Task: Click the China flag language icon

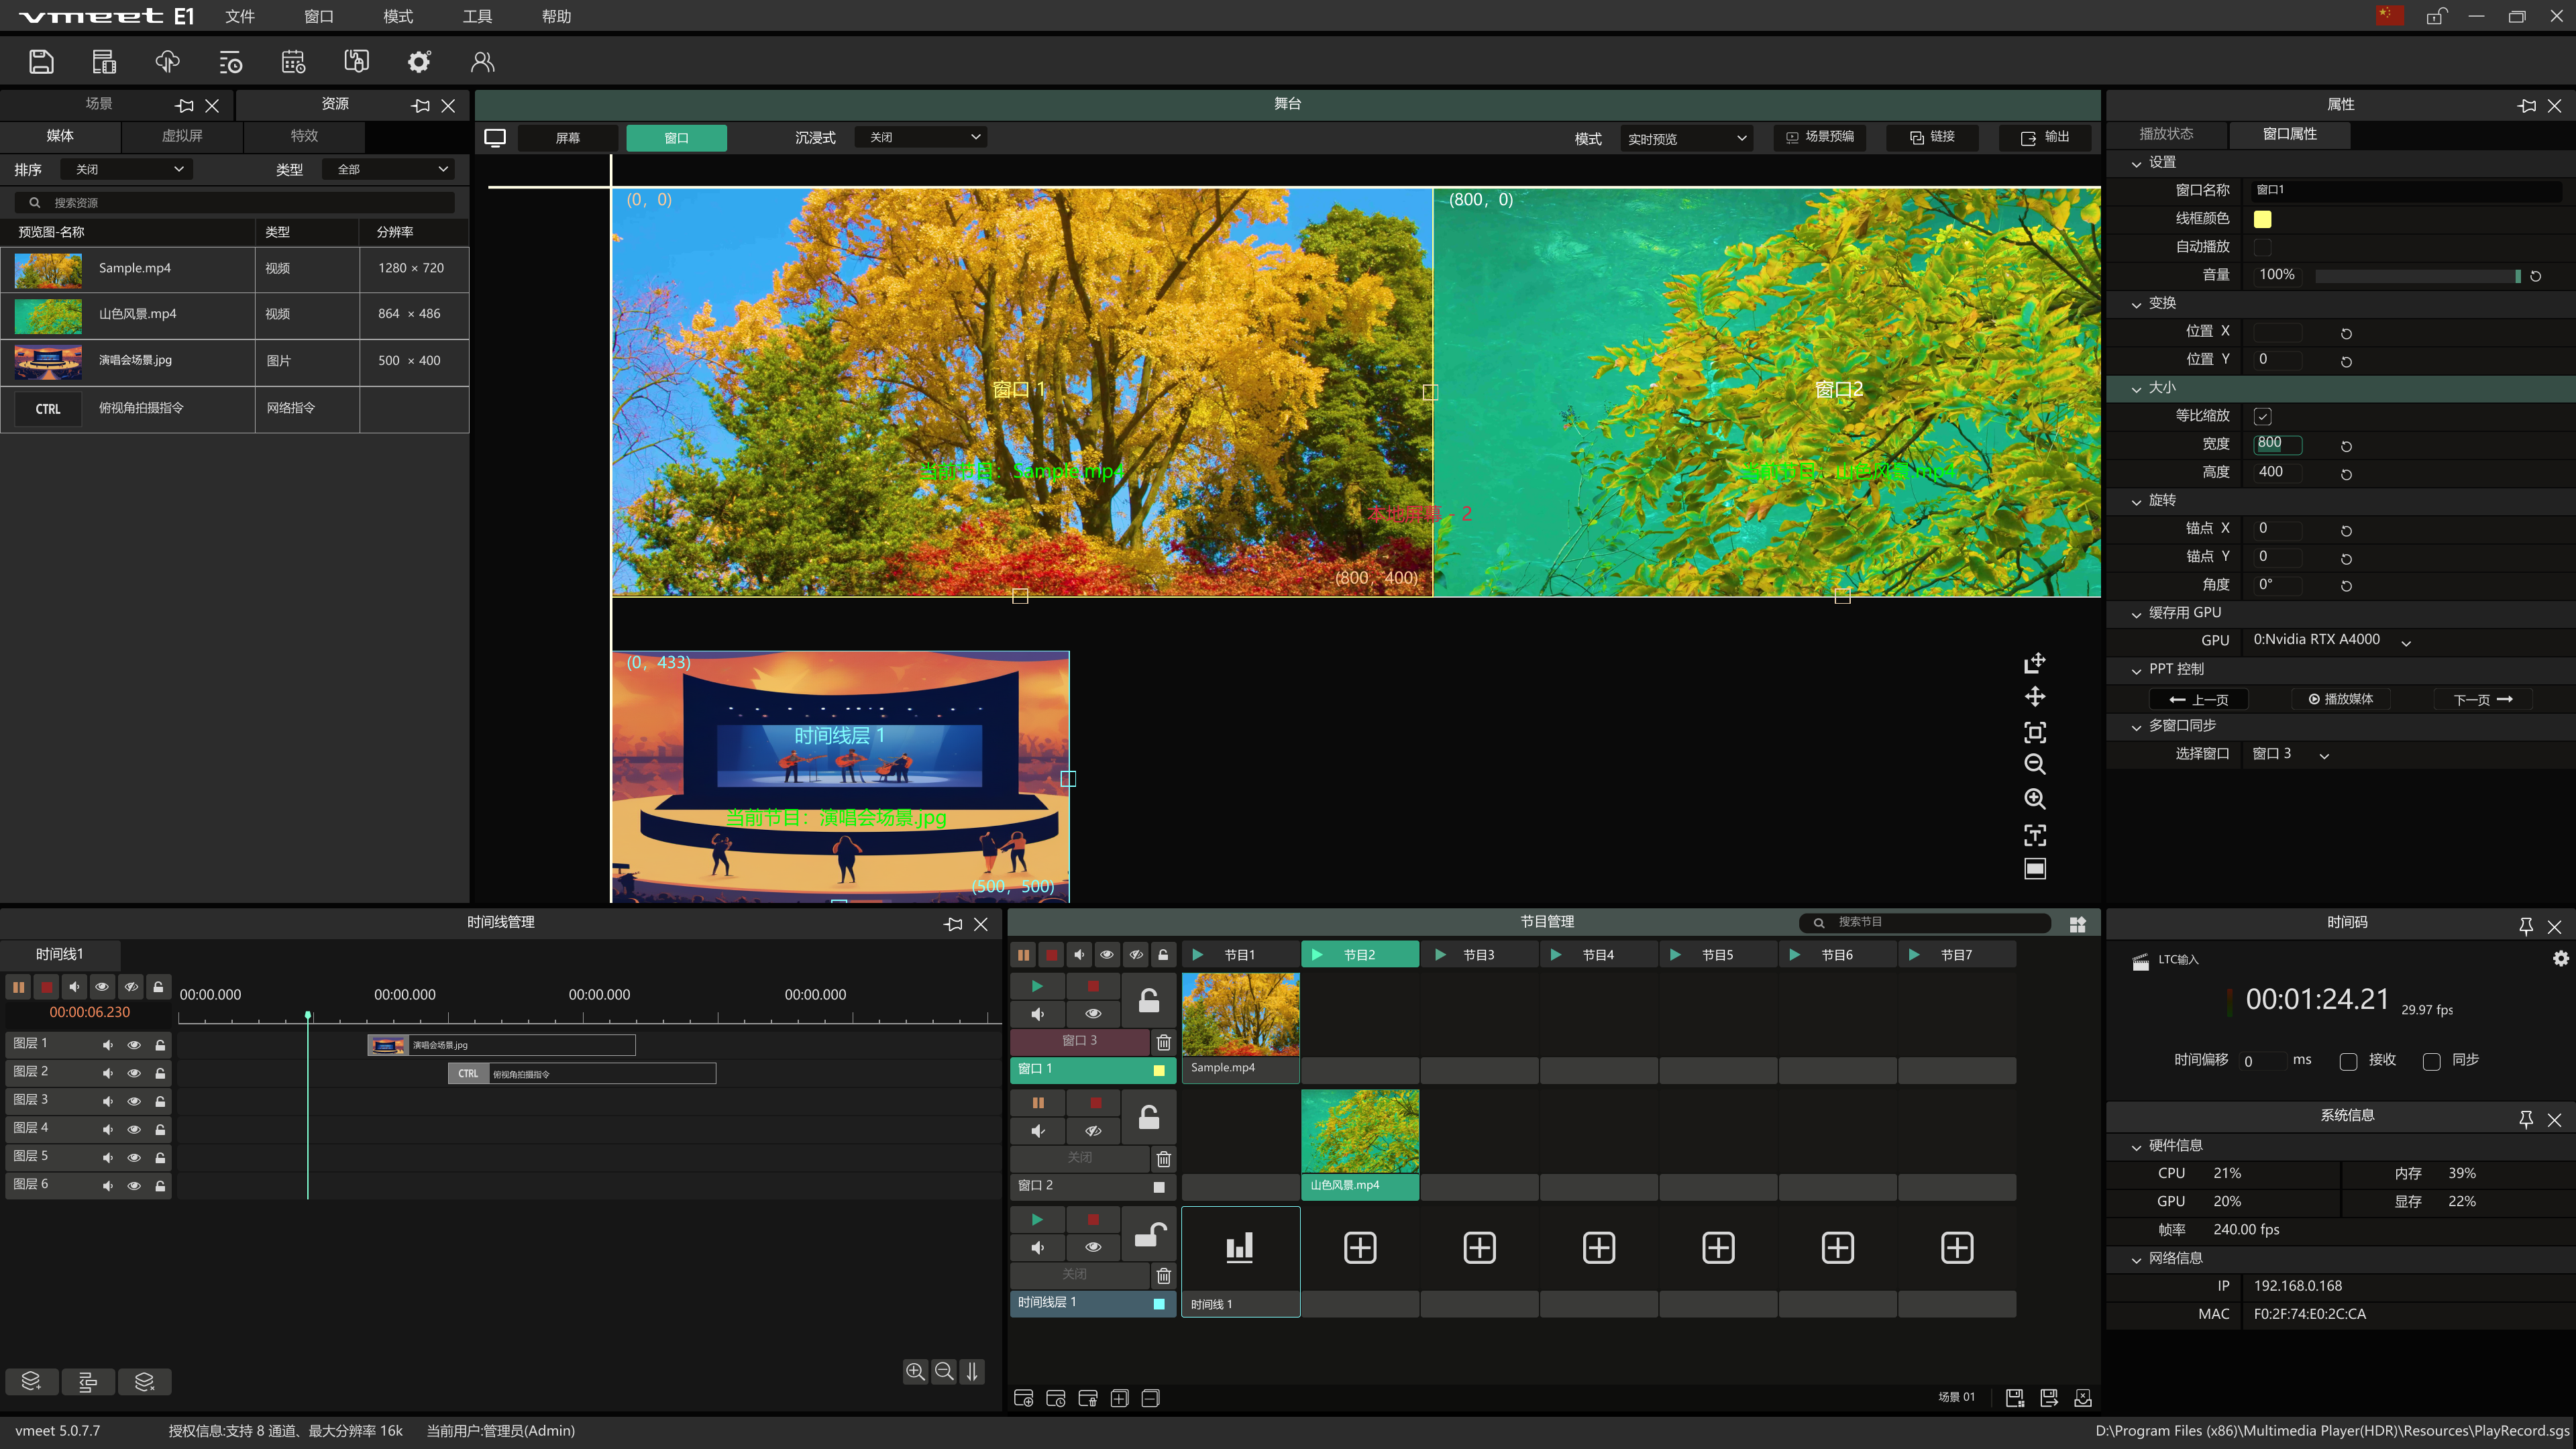Action: coord(2390,16)
